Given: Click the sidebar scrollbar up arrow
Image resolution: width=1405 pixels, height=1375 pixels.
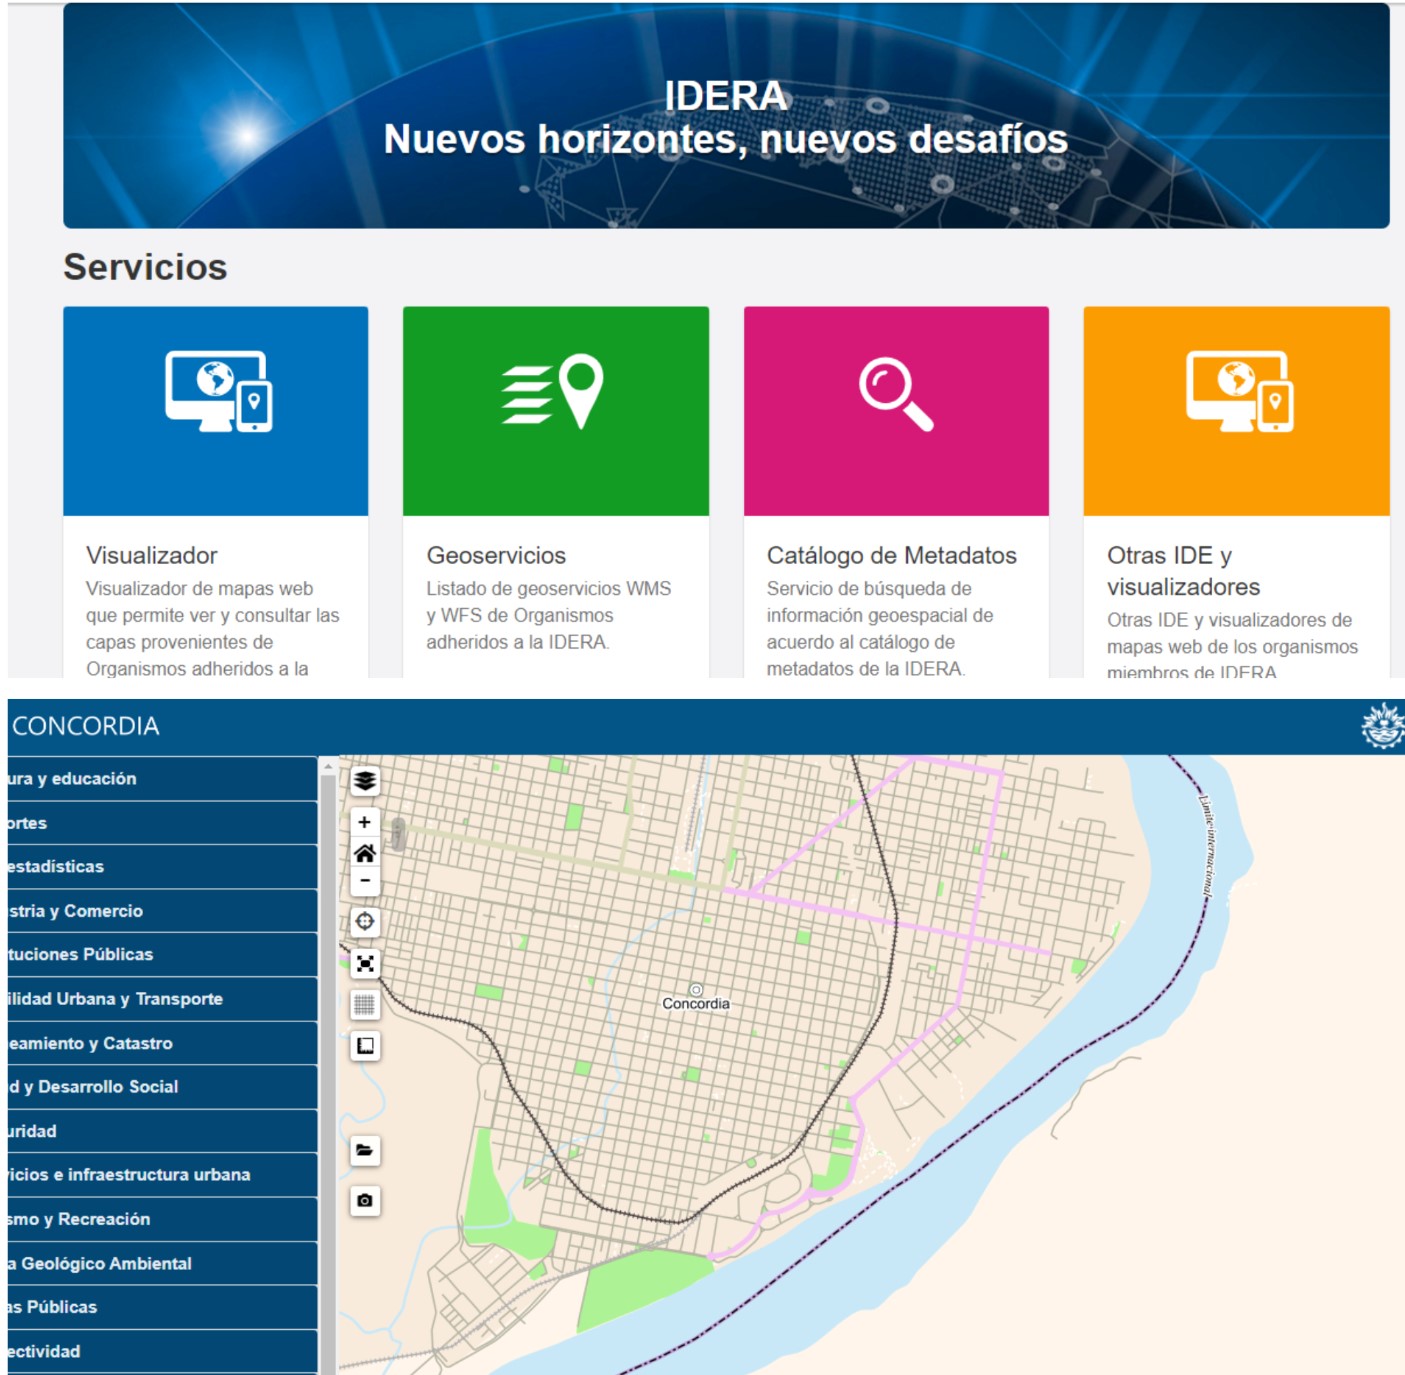Looking at the screenshot, I should click(x=327, y=766).
